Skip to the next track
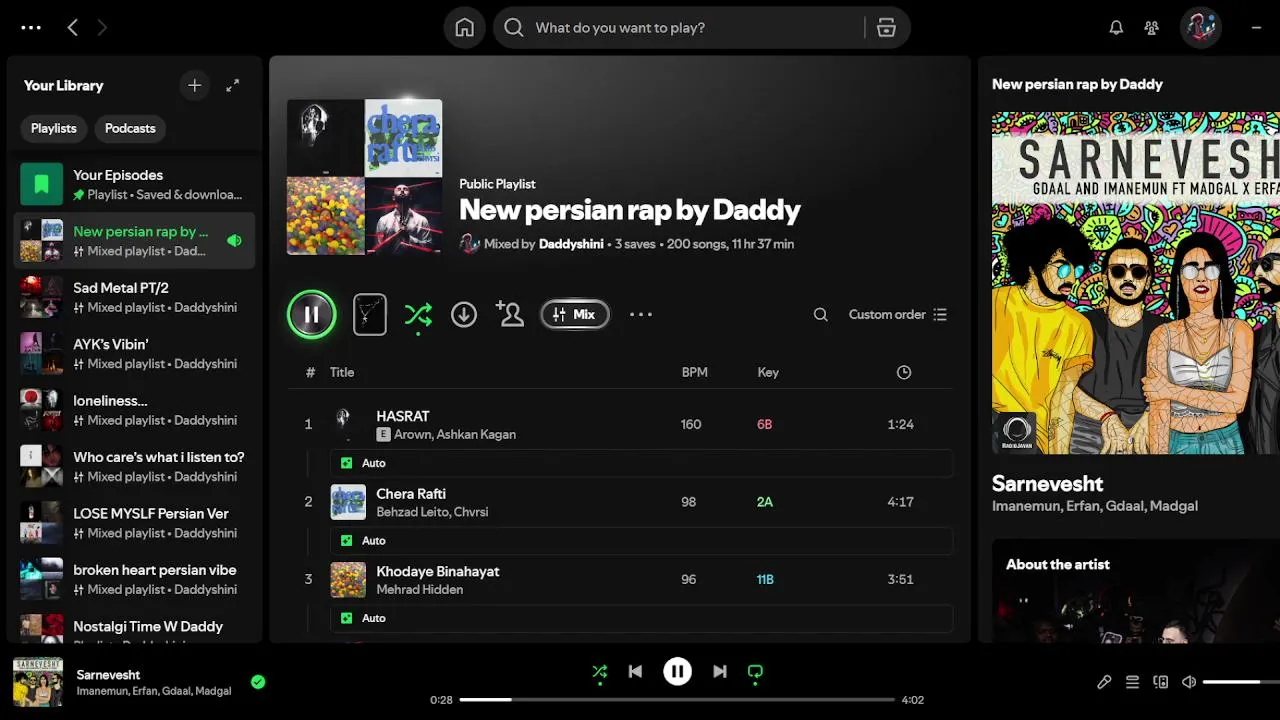The height and width of the screenshot is (720, 1280). [719, 672]
